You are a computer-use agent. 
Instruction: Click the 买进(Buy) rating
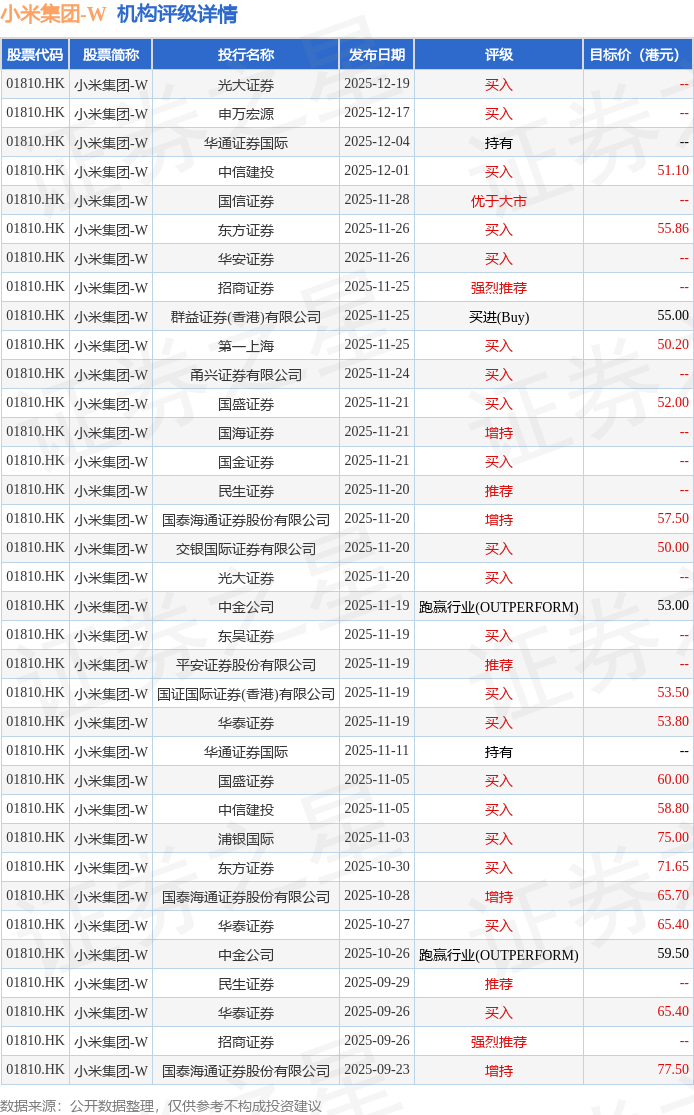[x=498, y=317]
